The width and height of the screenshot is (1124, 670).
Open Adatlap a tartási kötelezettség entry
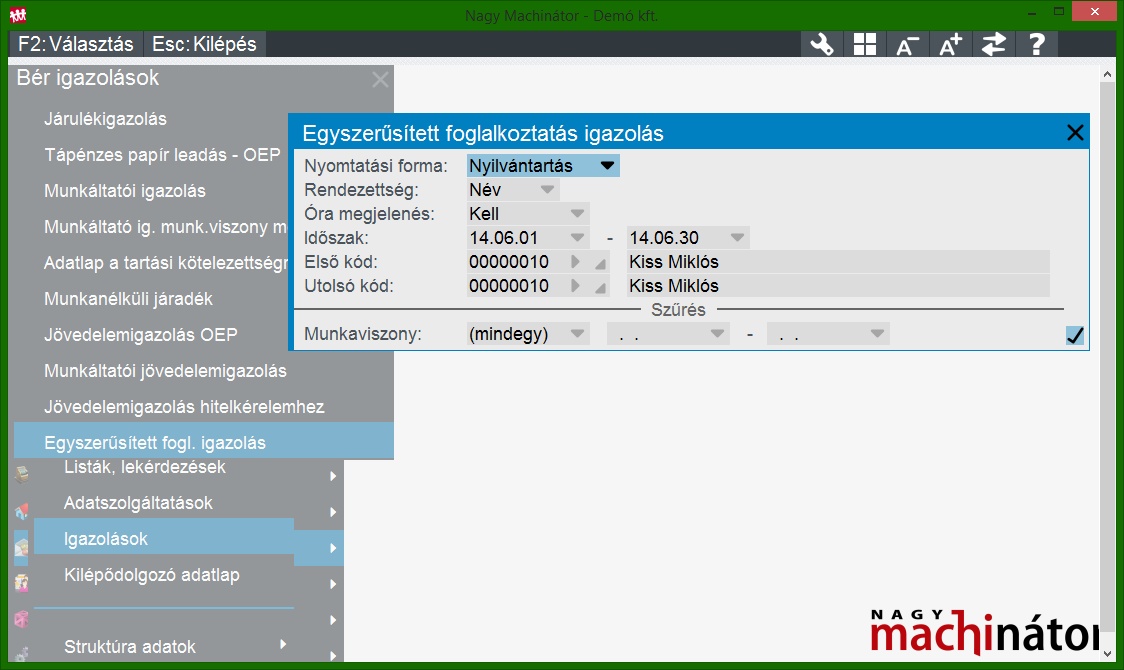coord(166,263)
